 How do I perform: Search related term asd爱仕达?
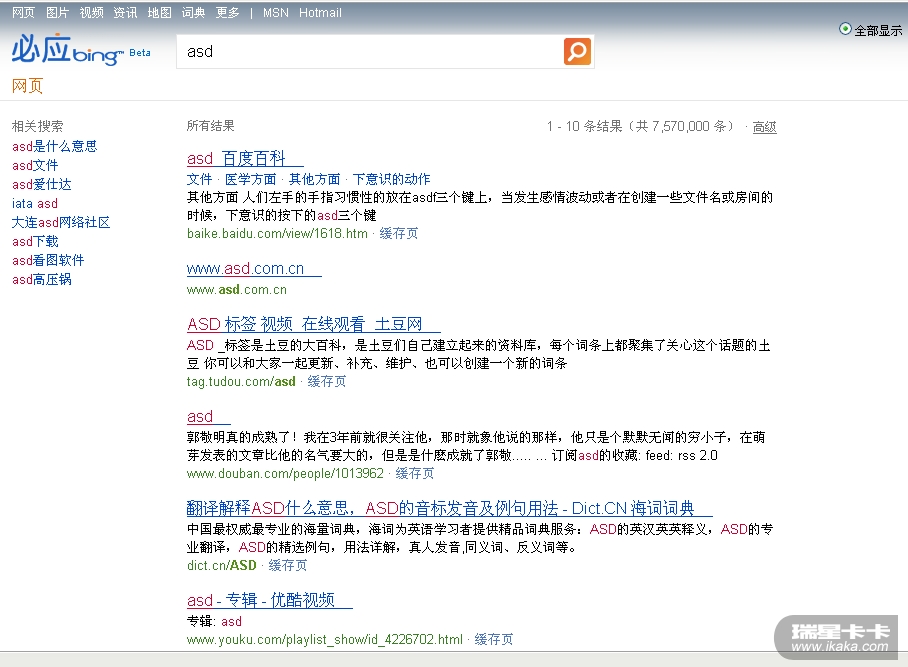(42, 185)
